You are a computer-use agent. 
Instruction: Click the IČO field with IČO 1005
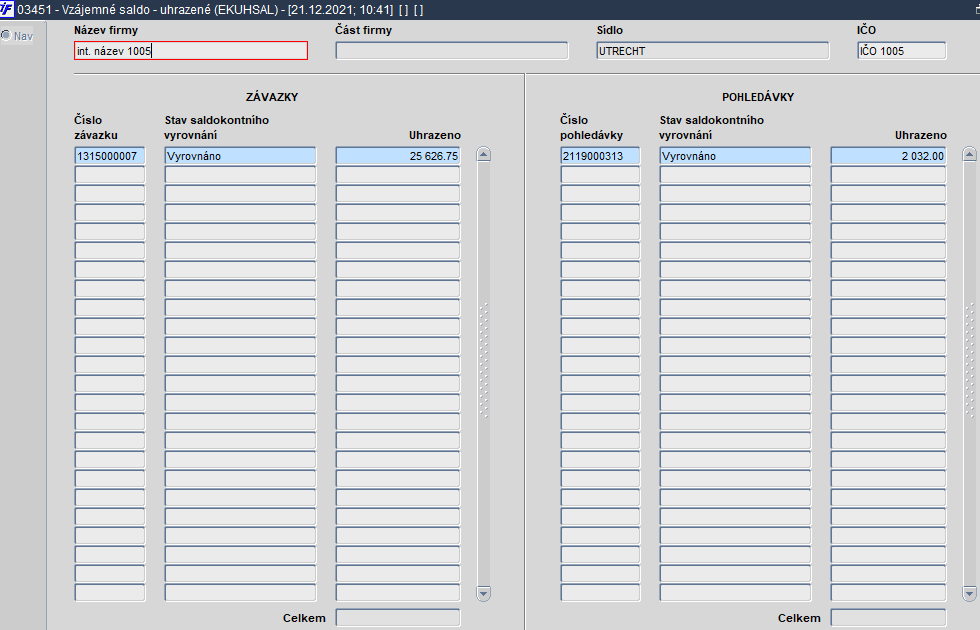901,51
